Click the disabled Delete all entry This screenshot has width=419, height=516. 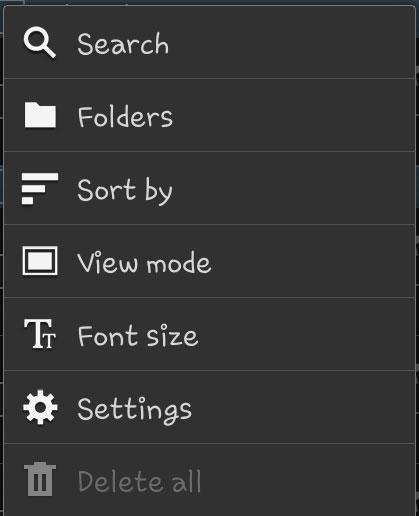tap(209, 480)
